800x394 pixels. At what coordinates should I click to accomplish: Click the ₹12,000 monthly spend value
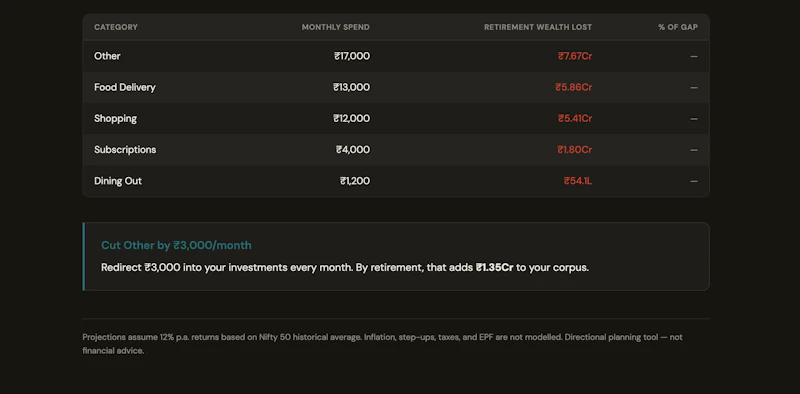(352, 118)
